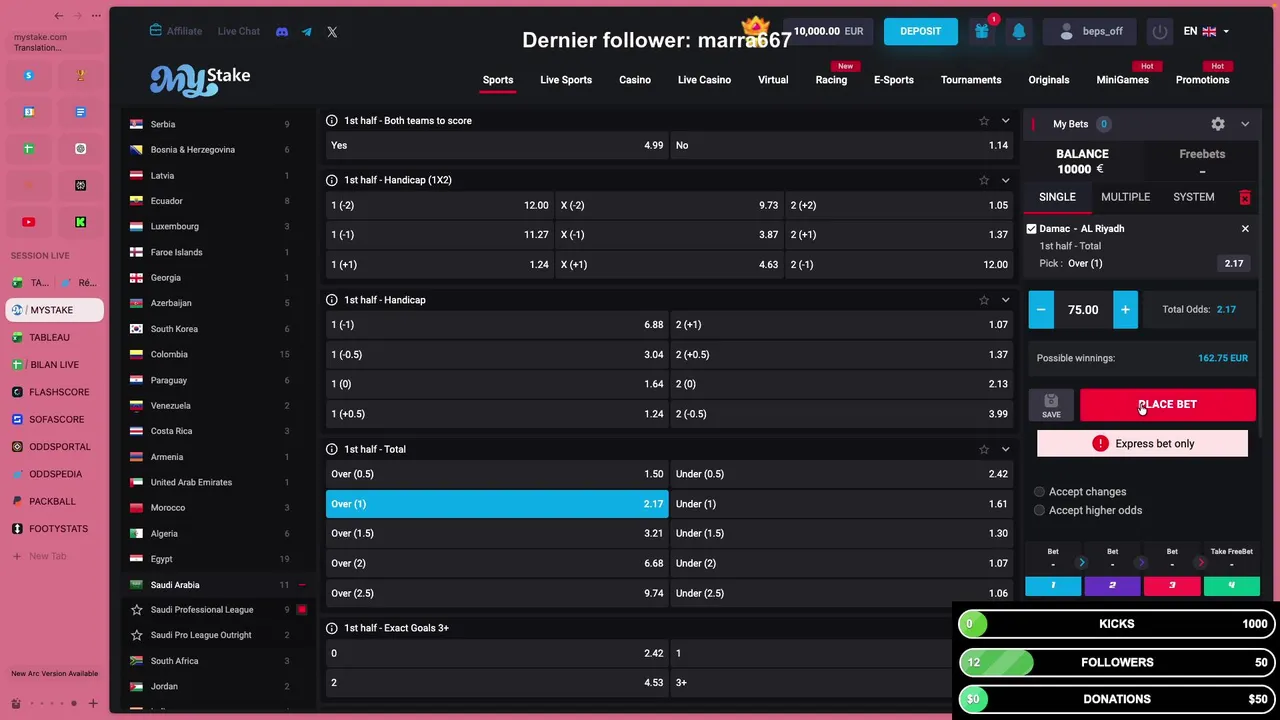Select Under (1) odds 1.61
Screen dimensions: 1280x720
842,504
